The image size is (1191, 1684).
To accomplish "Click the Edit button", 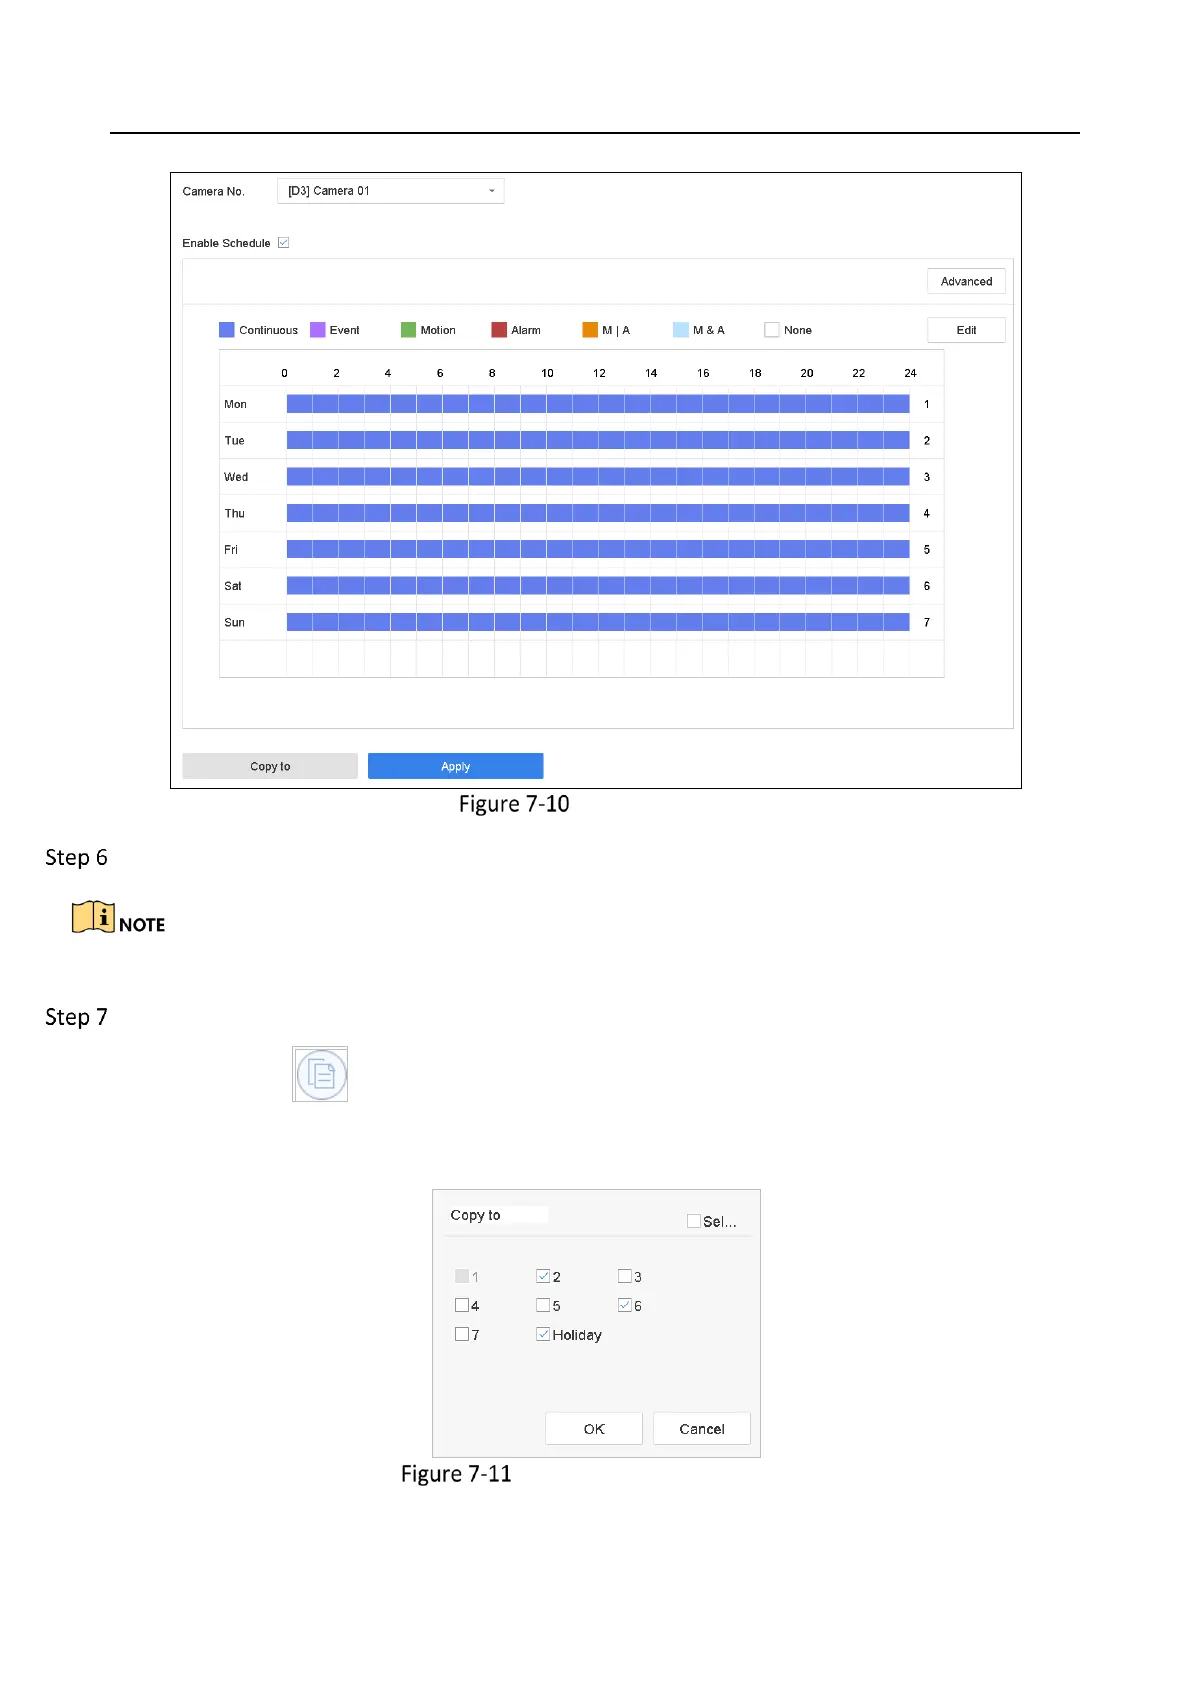I will pos(966,330).
